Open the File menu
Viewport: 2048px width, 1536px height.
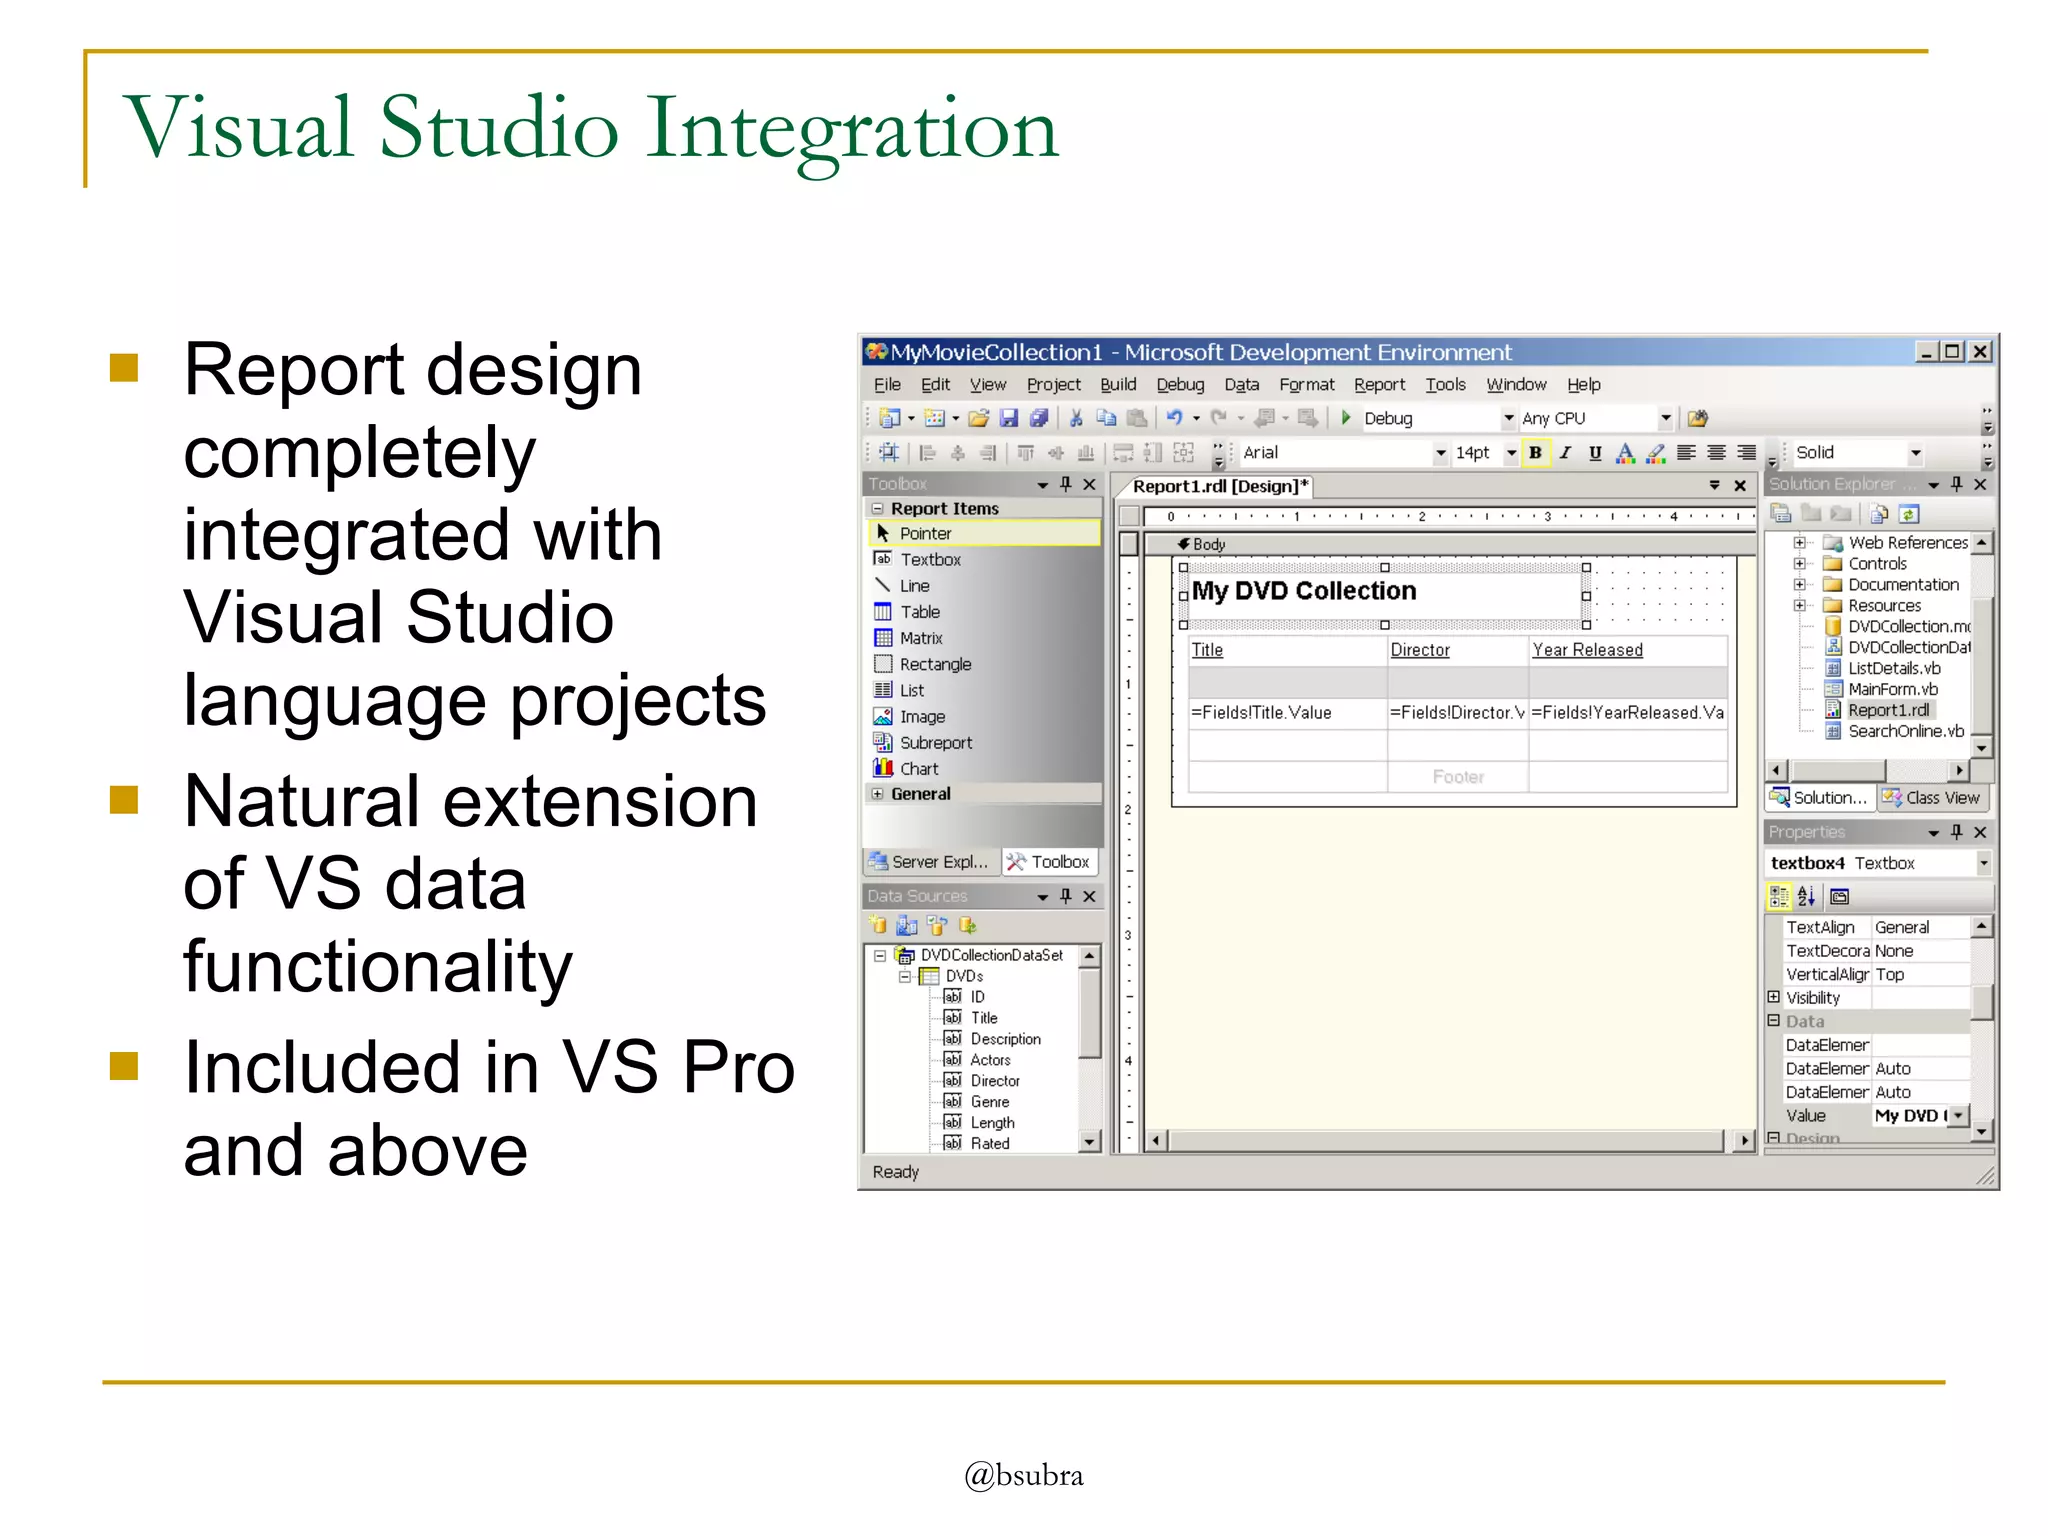pos(887,385)
